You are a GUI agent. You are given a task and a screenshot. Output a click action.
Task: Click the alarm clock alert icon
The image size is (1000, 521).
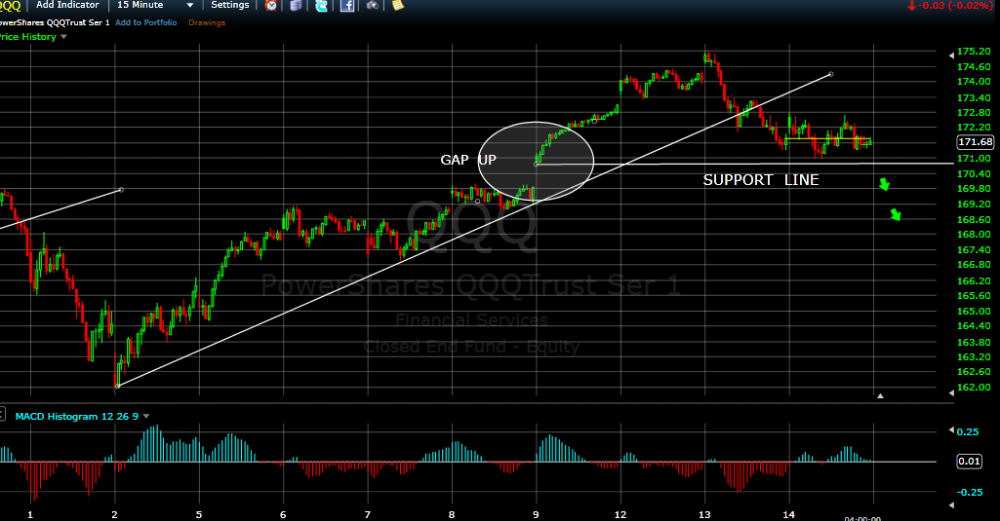(x=271, y=6)
